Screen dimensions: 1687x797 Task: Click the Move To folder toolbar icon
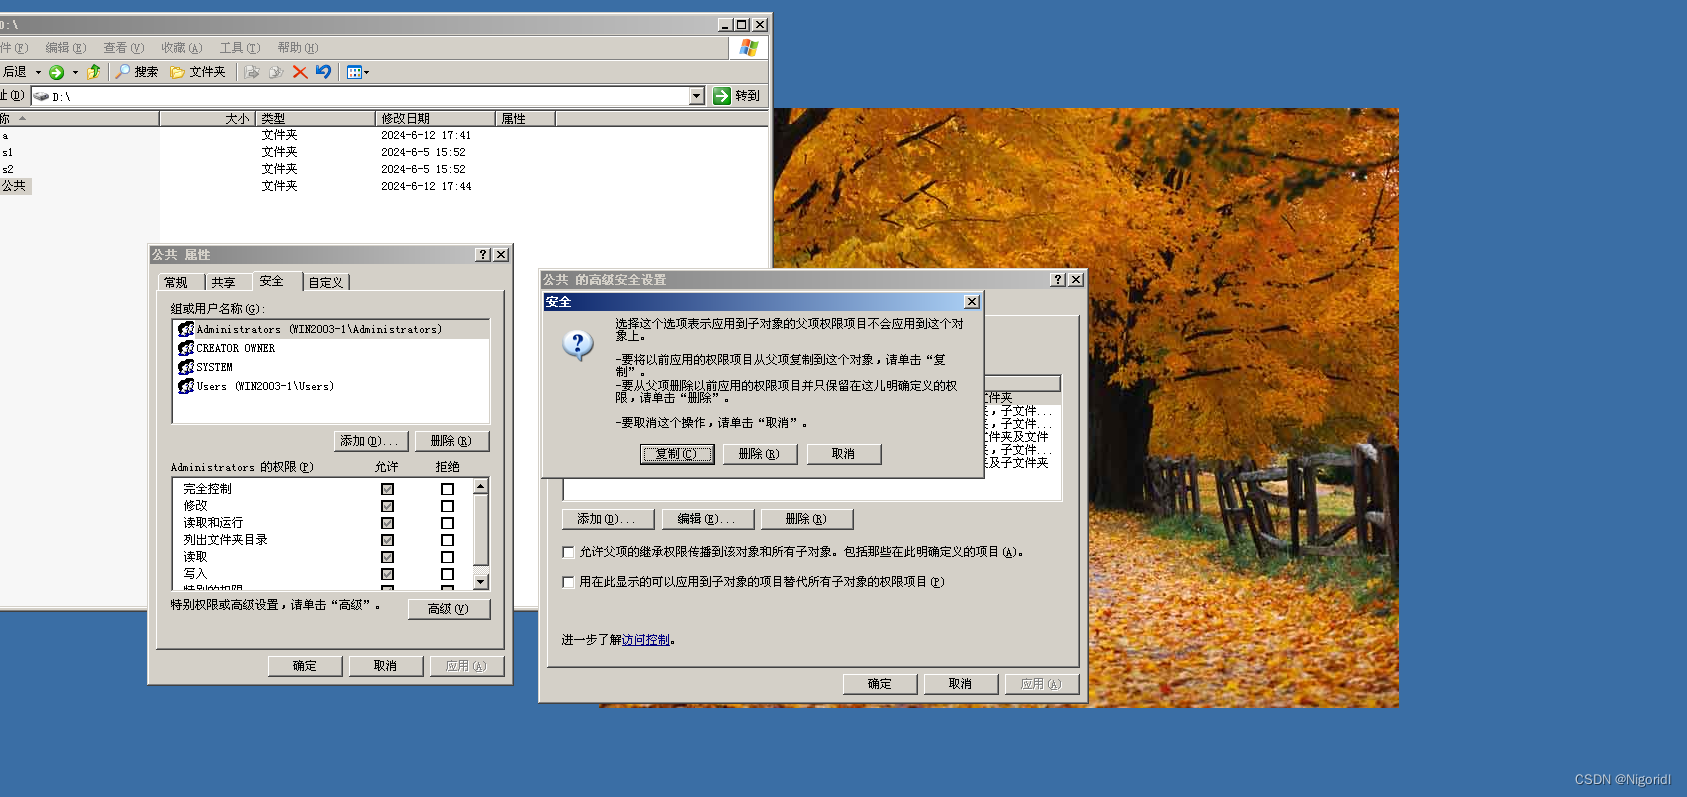pos(252,72)
